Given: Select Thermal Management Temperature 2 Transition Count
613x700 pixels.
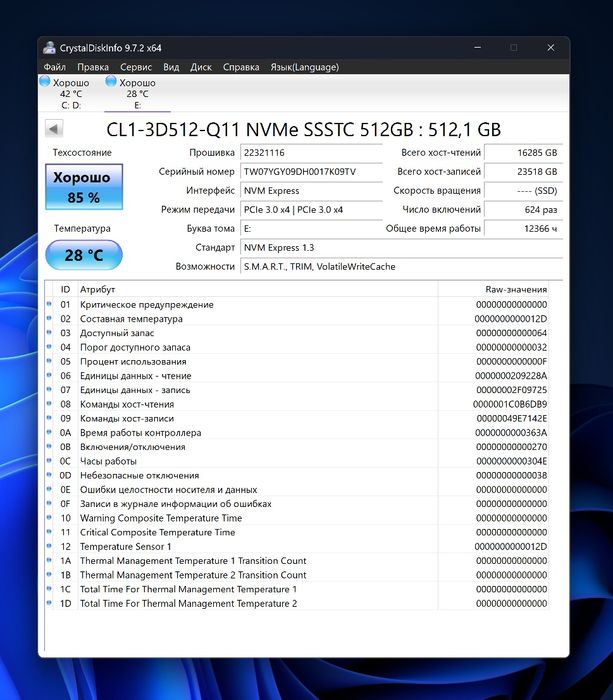Looking at the screenshot, I should (x=193, y=575).
